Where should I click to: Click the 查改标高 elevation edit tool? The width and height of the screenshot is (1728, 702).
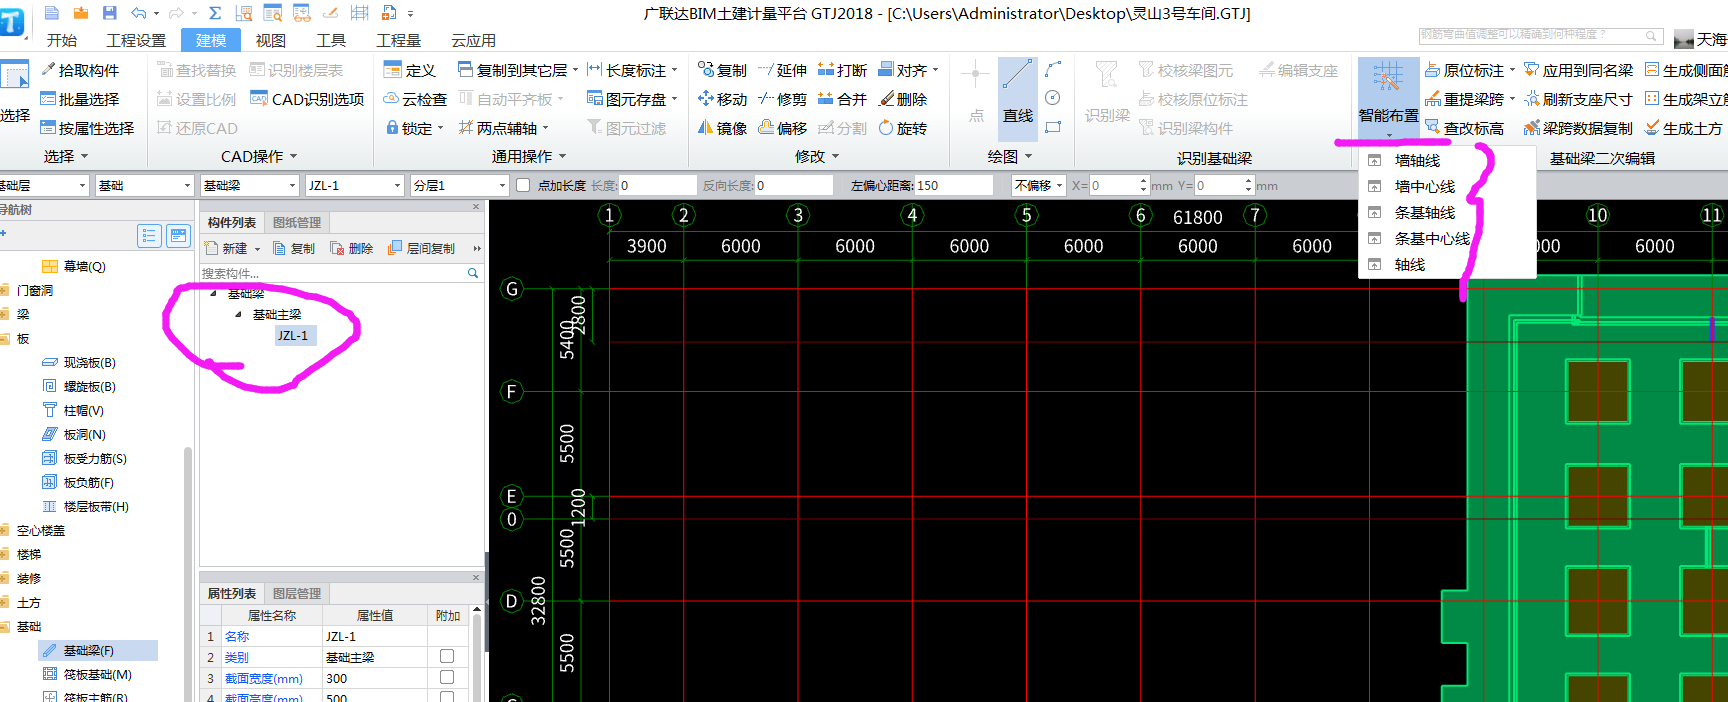click(1464, 128)
